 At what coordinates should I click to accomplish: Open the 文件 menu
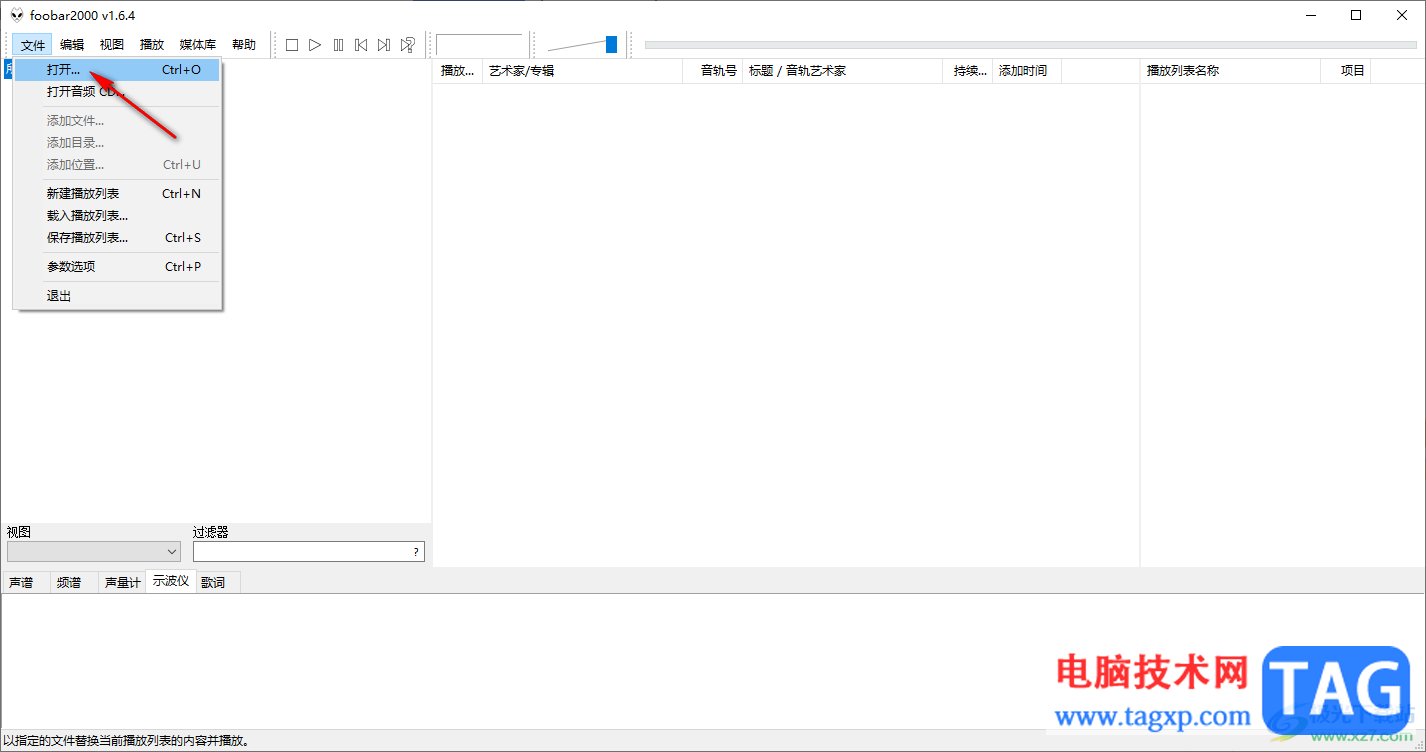click(33, 45)
